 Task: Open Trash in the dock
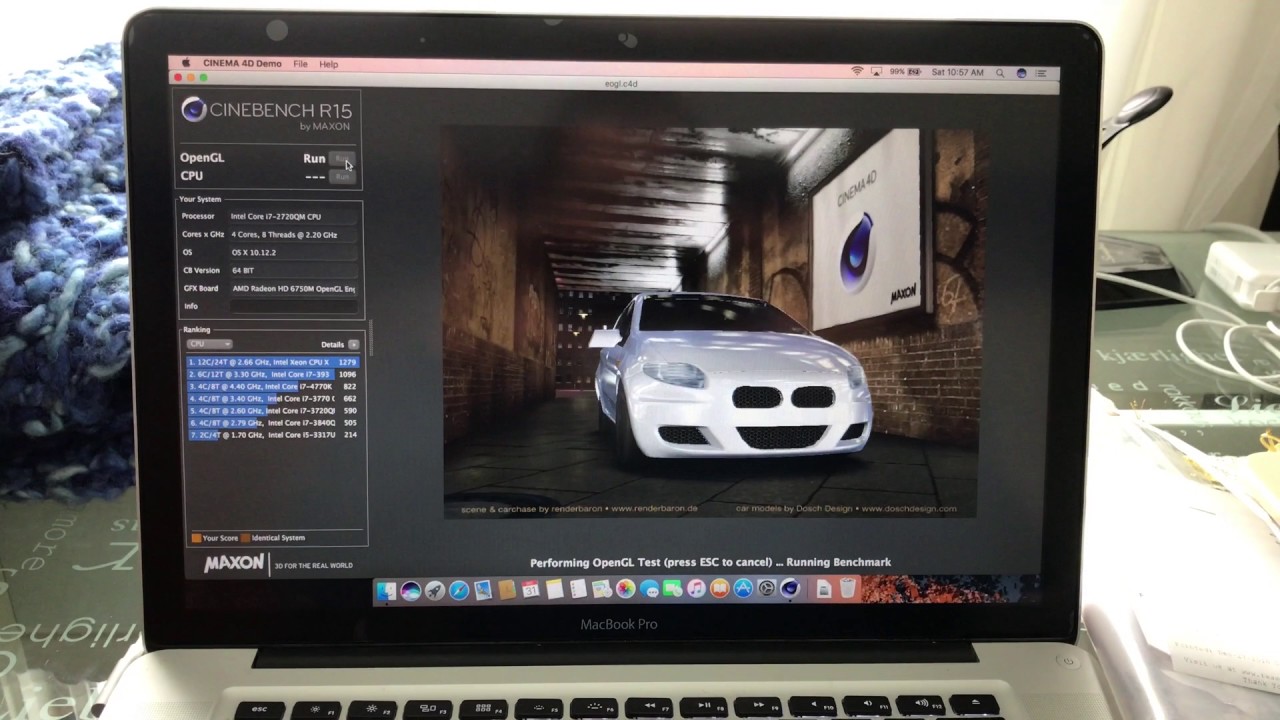click(x=848, y=589)
